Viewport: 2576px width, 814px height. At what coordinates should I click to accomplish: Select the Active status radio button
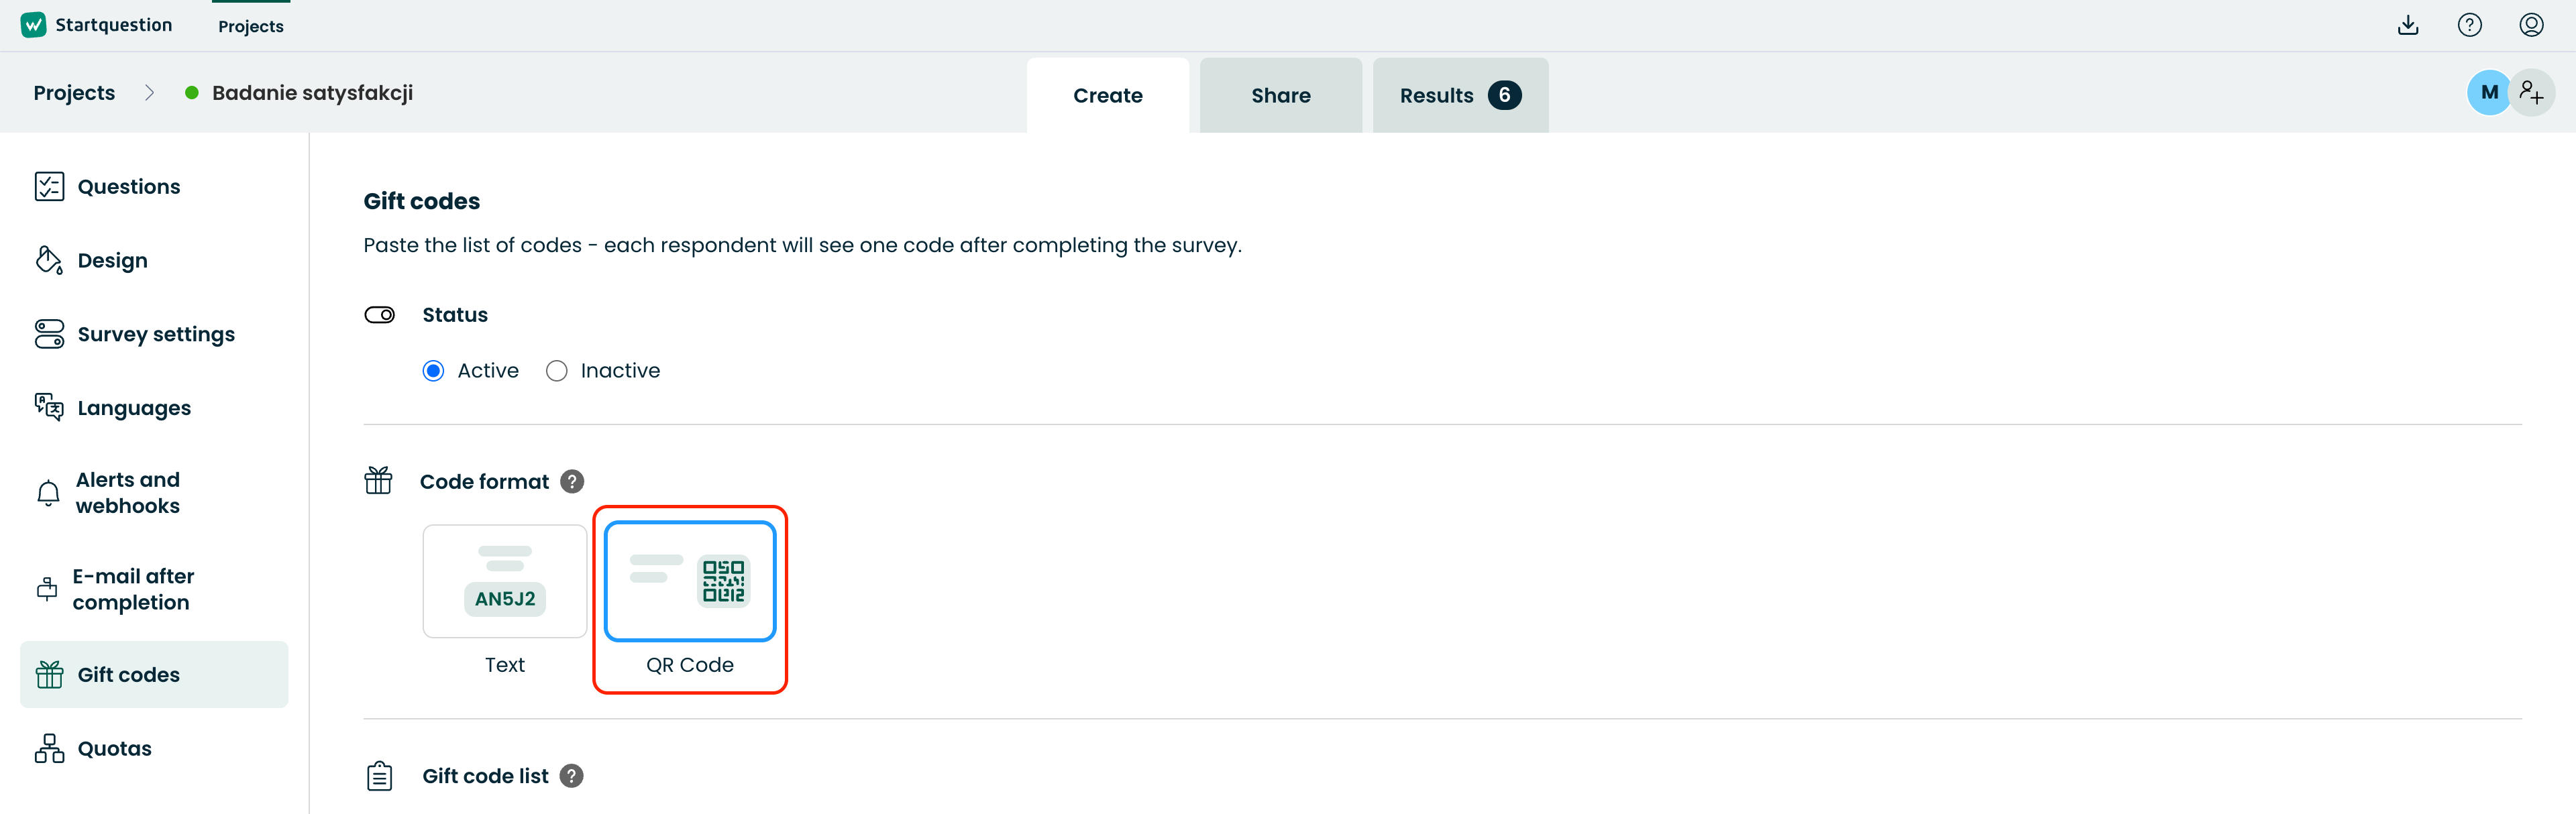[433, 371]
